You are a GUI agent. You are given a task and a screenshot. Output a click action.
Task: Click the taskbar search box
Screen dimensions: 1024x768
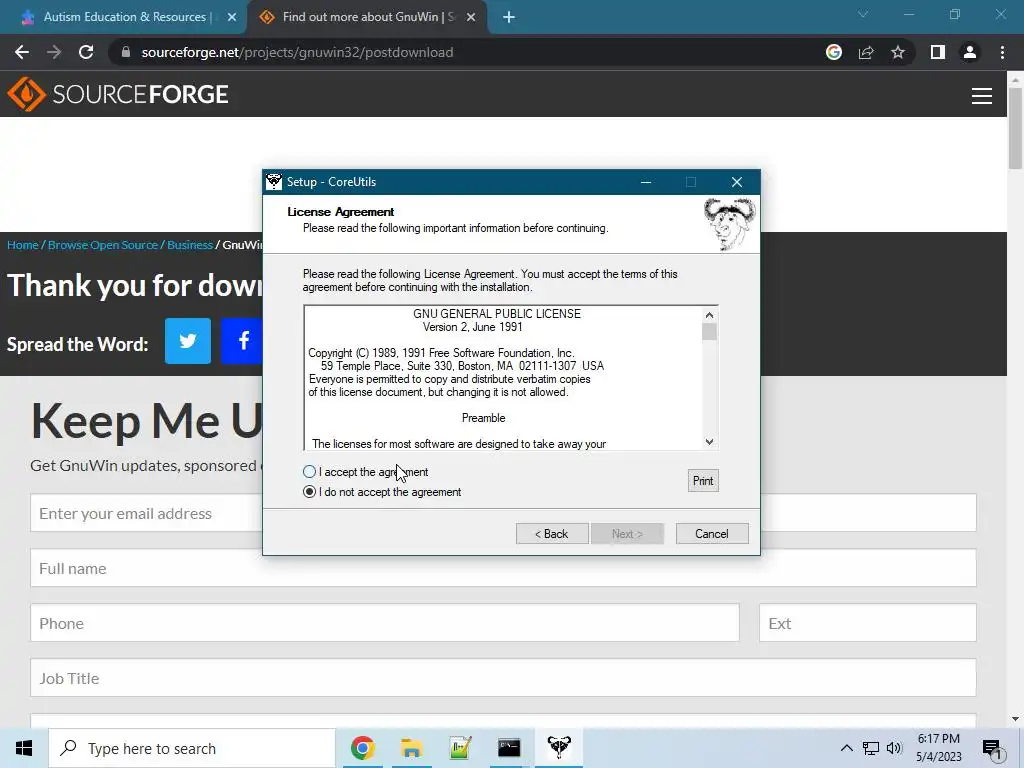point(192,748)
